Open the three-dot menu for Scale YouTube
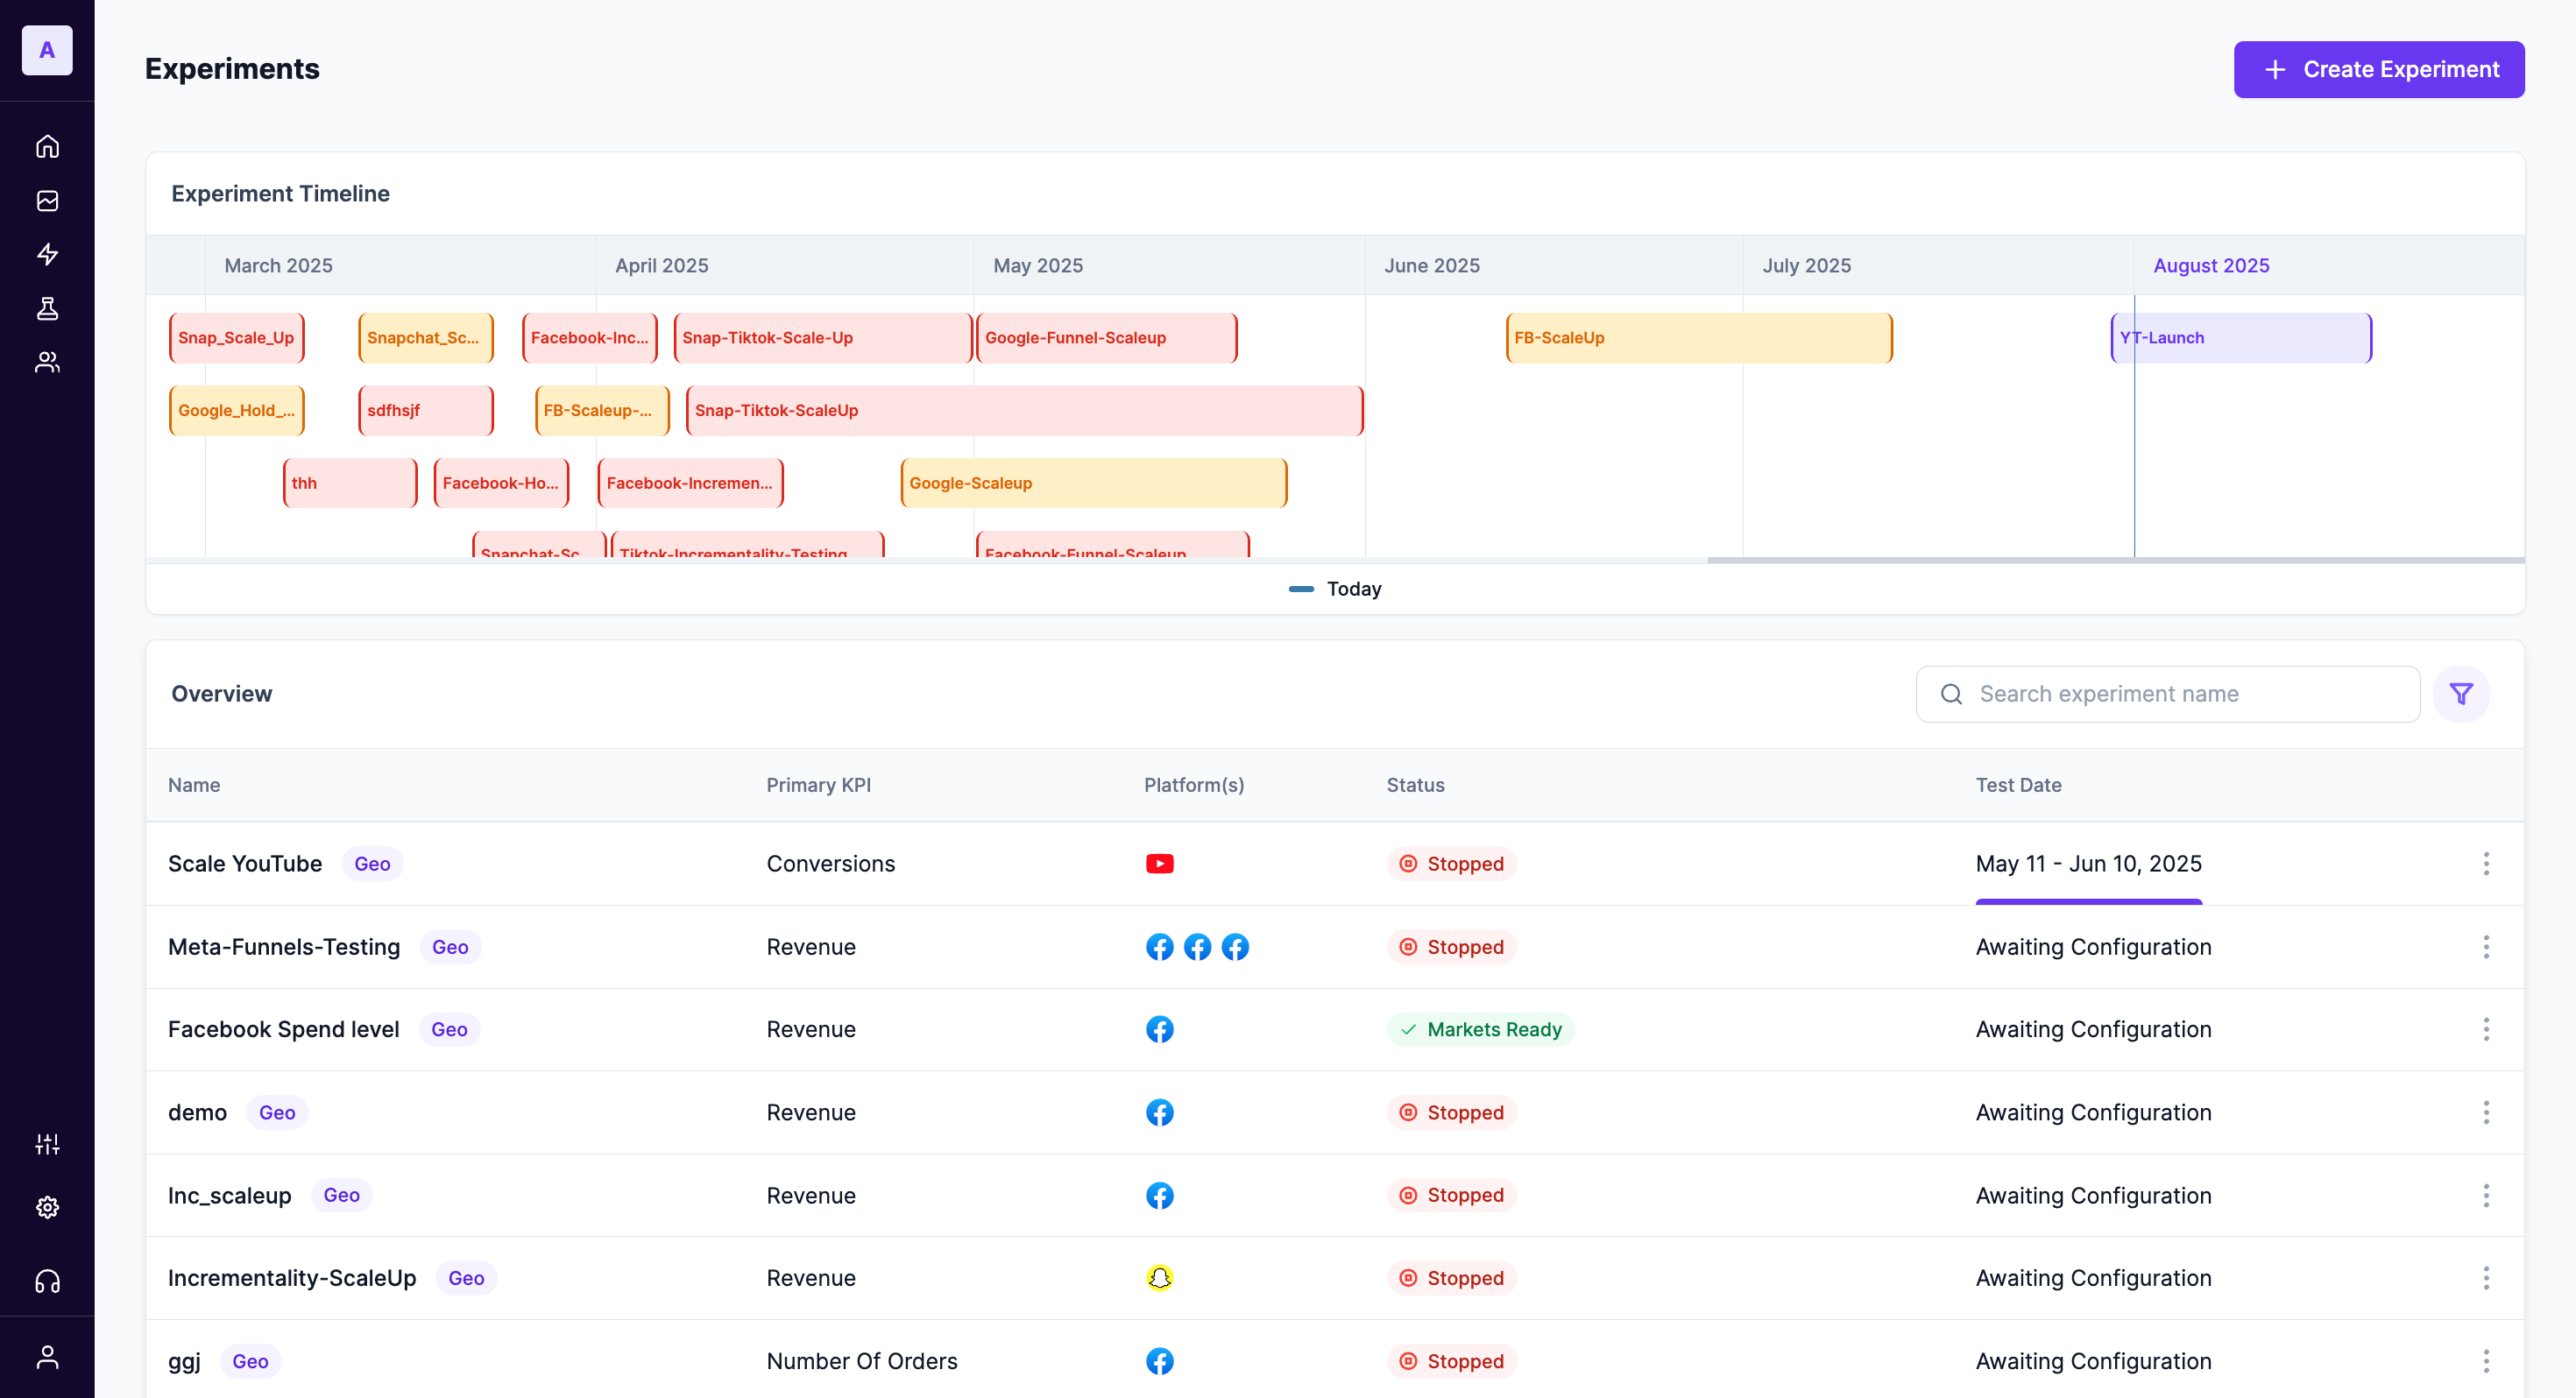The height and width of the screenshot is (1398, 2576). pyautogui.click(x=2486, y=864)
